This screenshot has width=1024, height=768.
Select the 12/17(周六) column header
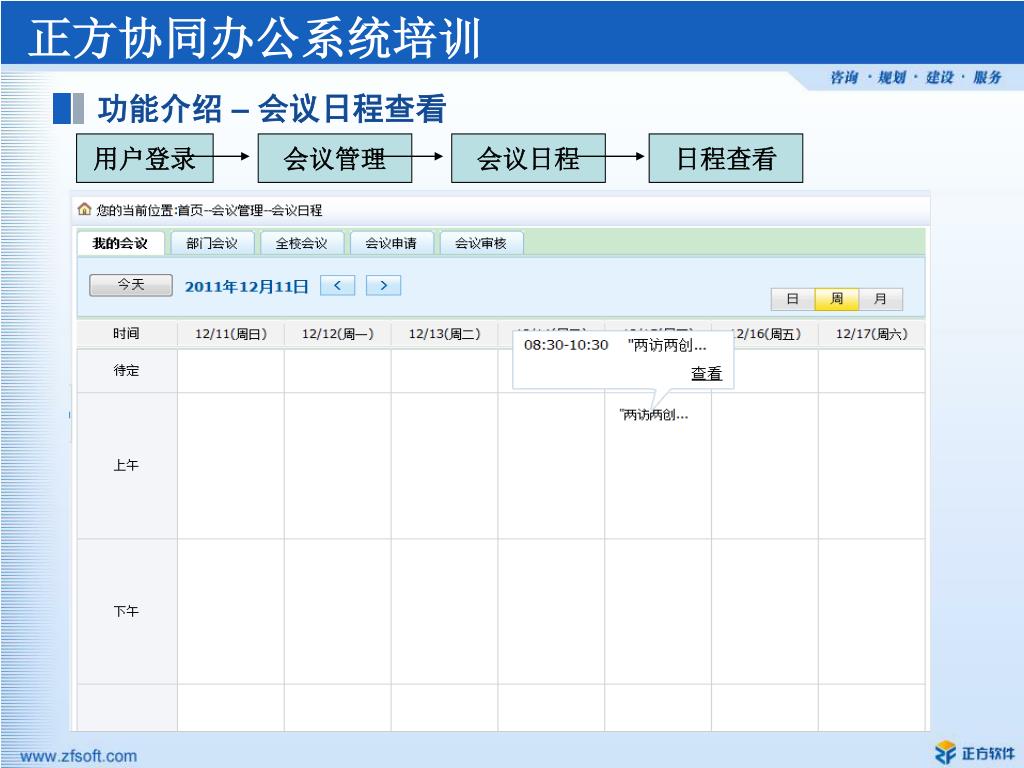coord(872,334)
